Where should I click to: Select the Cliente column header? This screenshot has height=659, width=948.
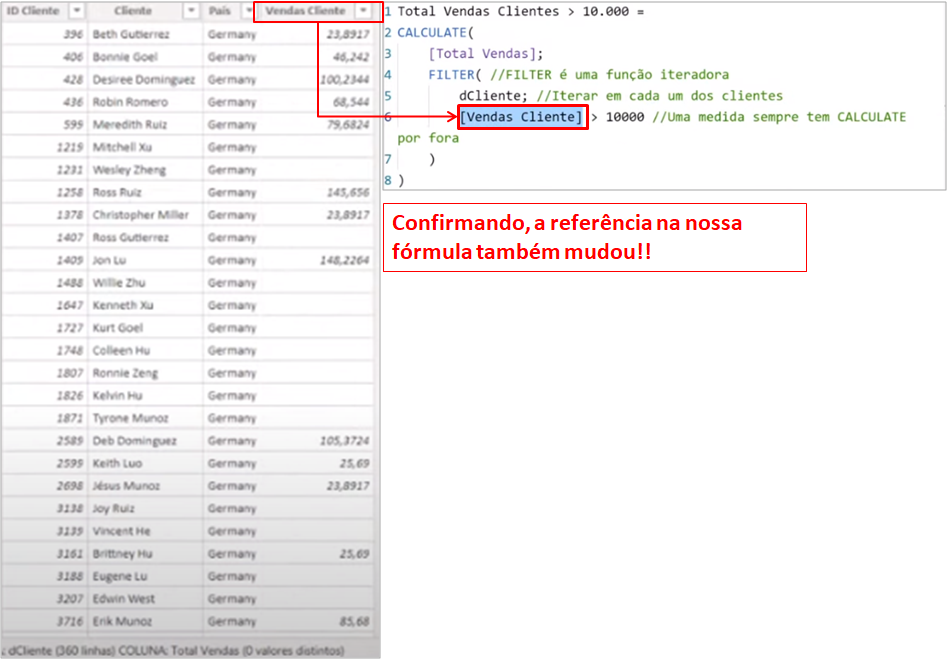(x=133, y=11)
